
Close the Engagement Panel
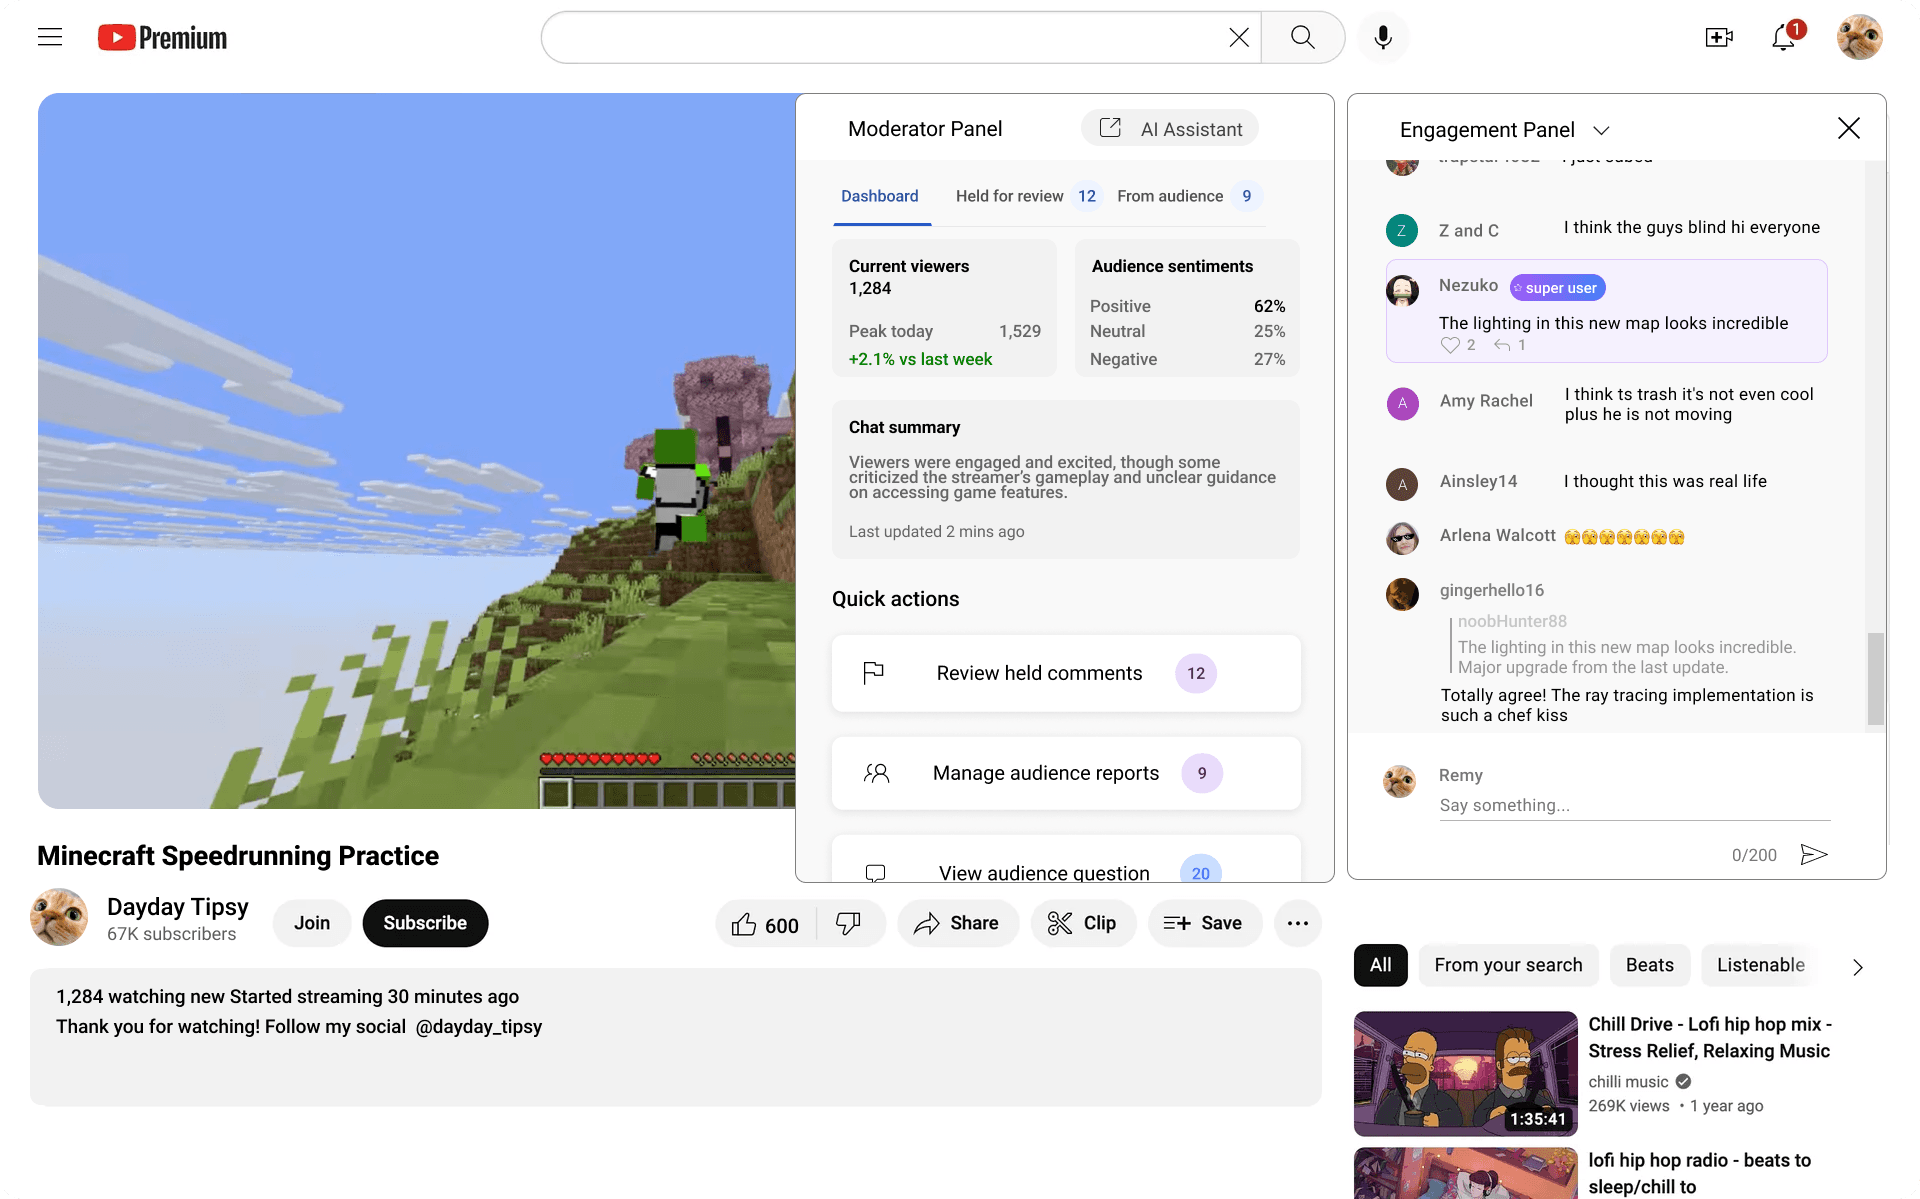click(x=1849, y=128)
